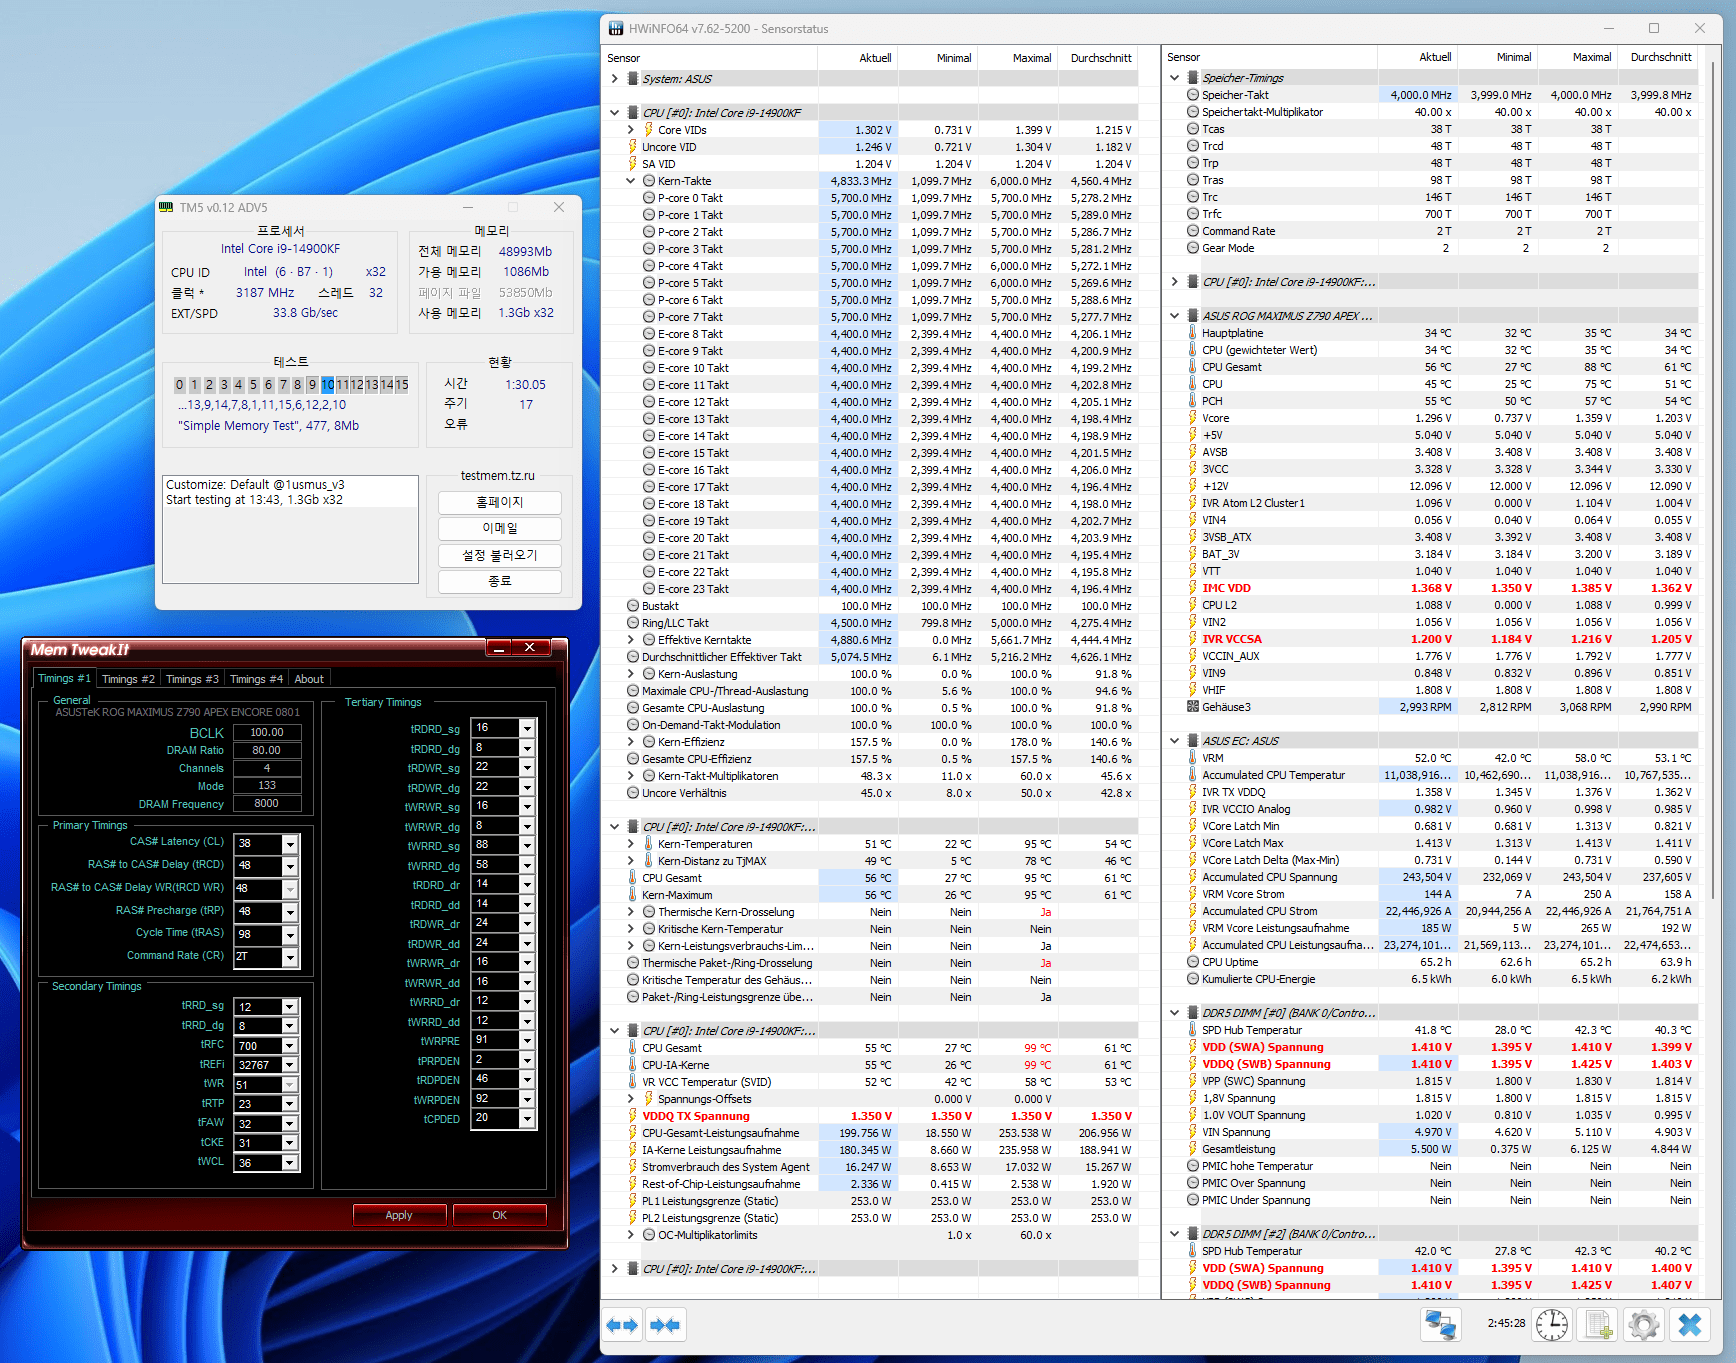The image size is (1736, 1363).
Task: Expand the OC-Multiplikatorlimits row
Action: pos(630,1235)
